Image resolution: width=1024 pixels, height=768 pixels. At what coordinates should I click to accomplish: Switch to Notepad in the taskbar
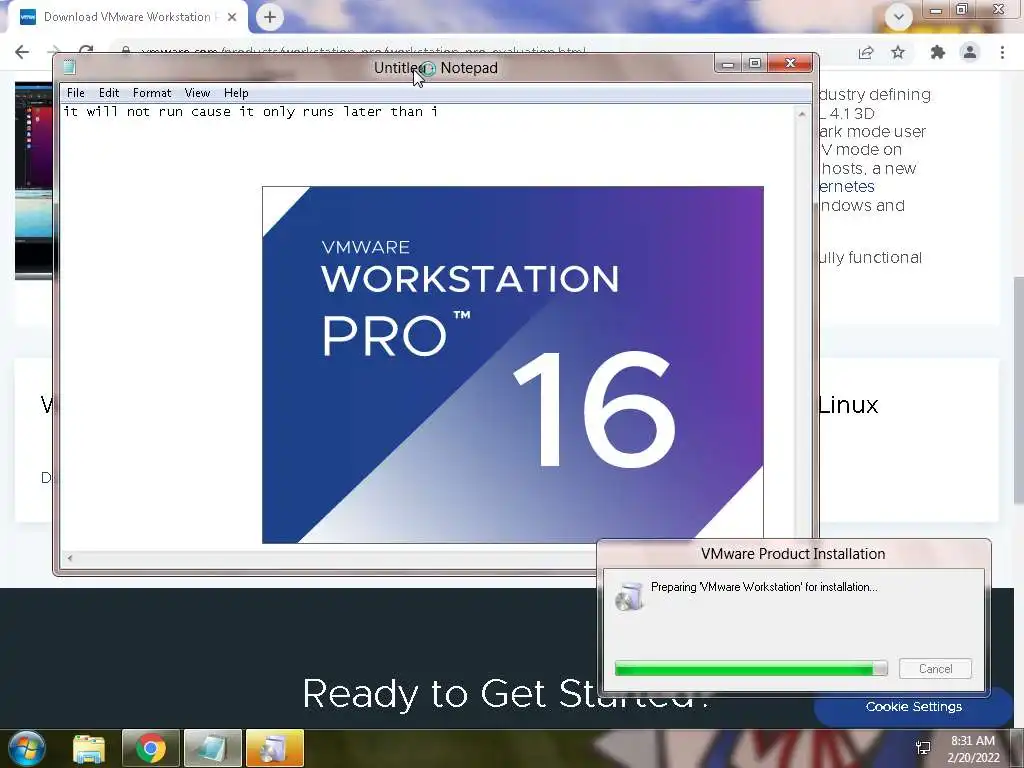[213, 748]
